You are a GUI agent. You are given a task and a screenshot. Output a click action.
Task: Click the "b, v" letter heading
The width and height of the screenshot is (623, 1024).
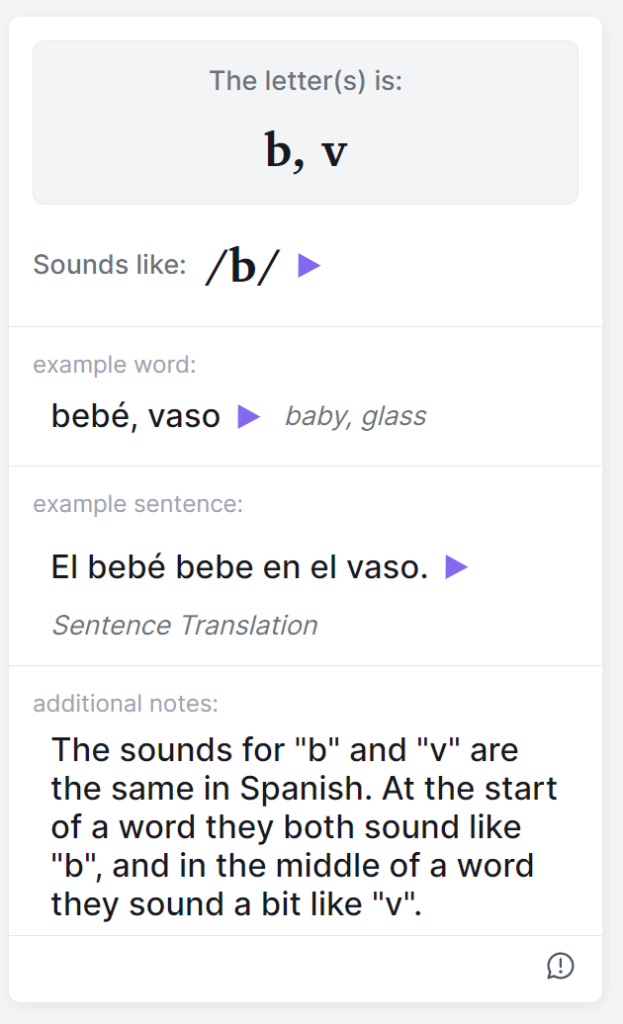[306, 150]
